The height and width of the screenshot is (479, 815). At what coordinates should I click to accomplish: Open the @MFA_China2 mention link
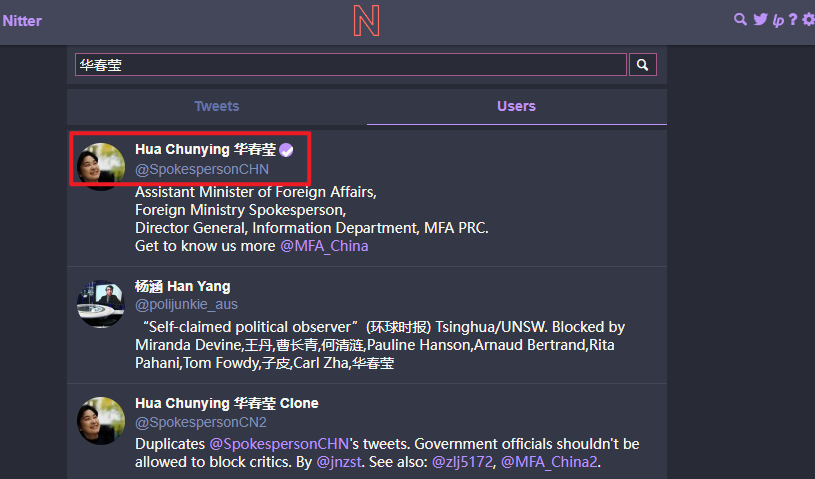tap(549, 462)
